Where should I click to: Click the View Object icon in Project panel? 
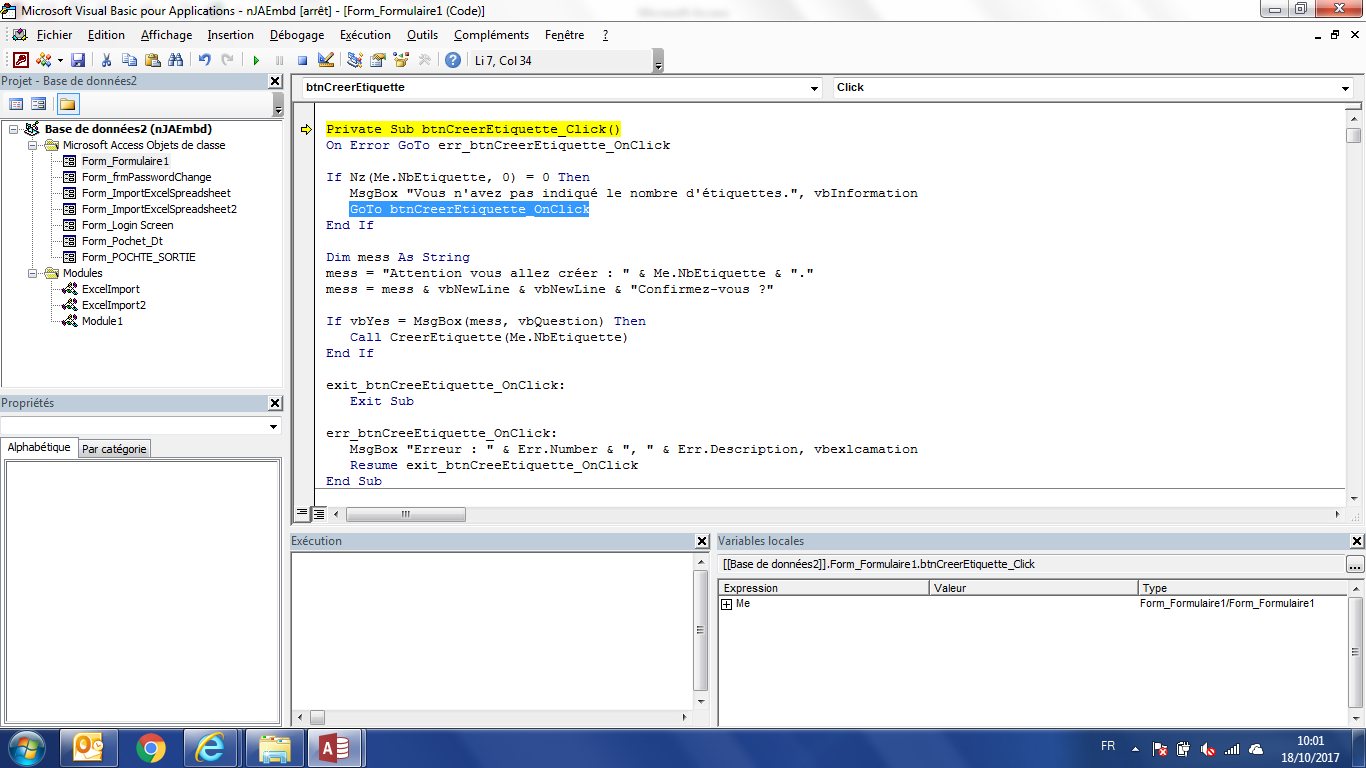39,104
